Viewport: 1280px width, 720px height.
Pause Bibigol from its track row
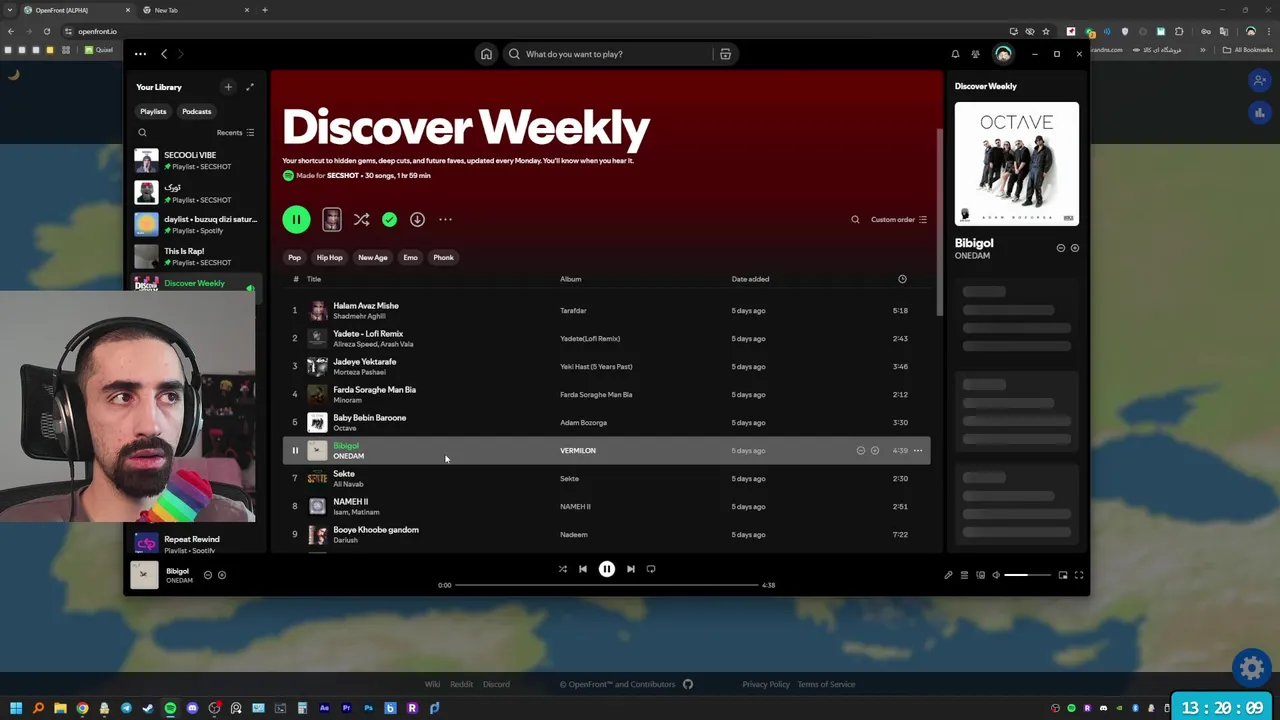click(295, 451)
